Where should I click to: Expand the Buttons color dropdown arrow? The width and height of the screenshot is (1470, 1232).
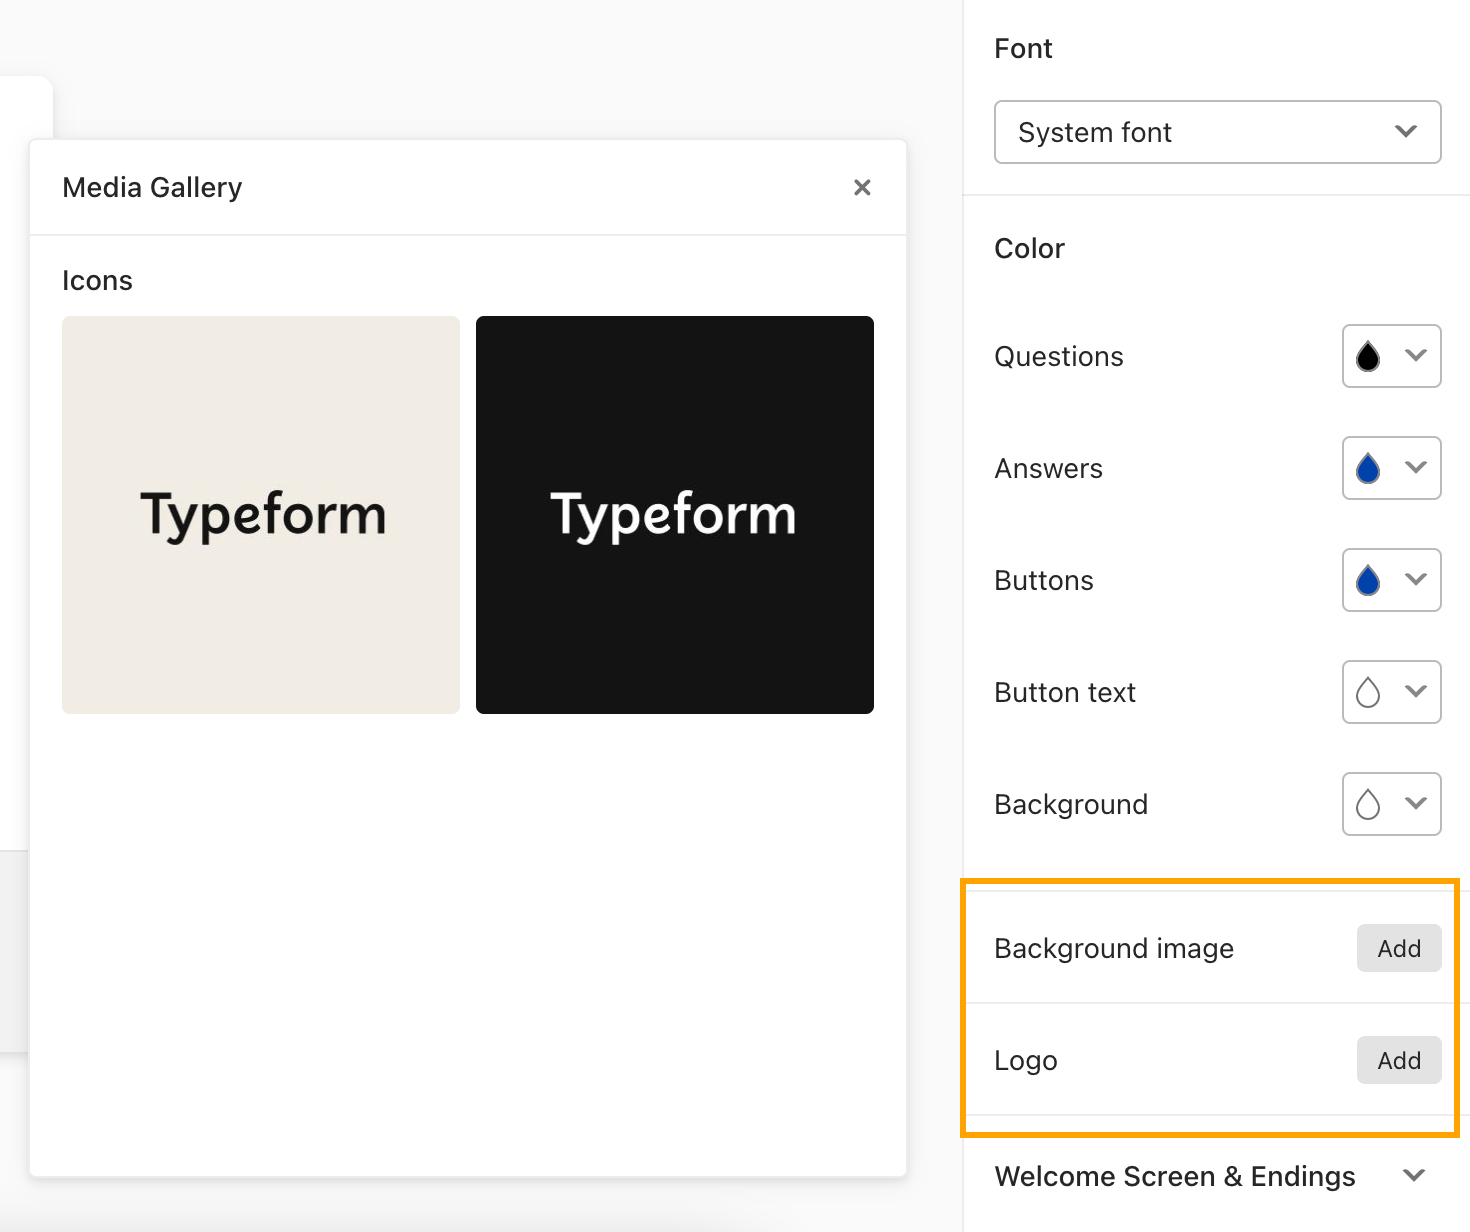pos(1416,579)
